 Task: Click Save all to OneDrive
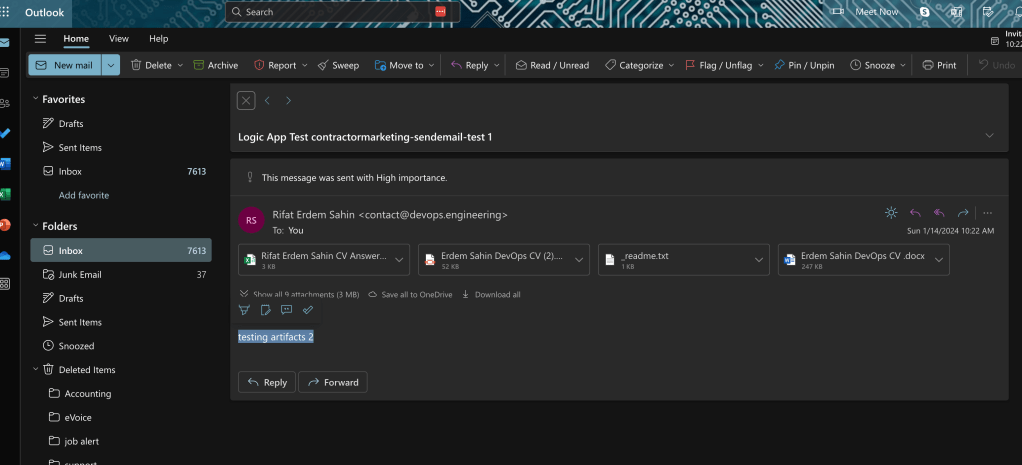410,294
